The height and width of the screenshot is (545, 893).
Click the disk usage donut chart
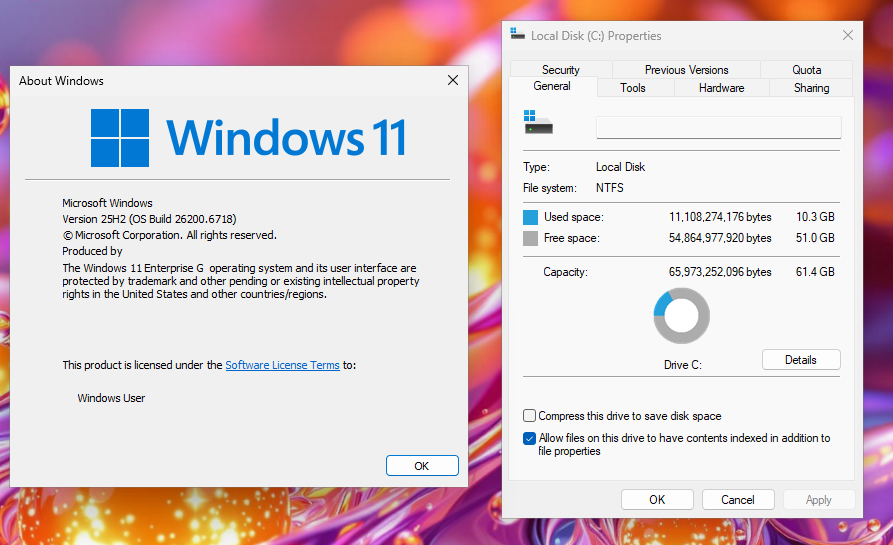pos(681,315)
